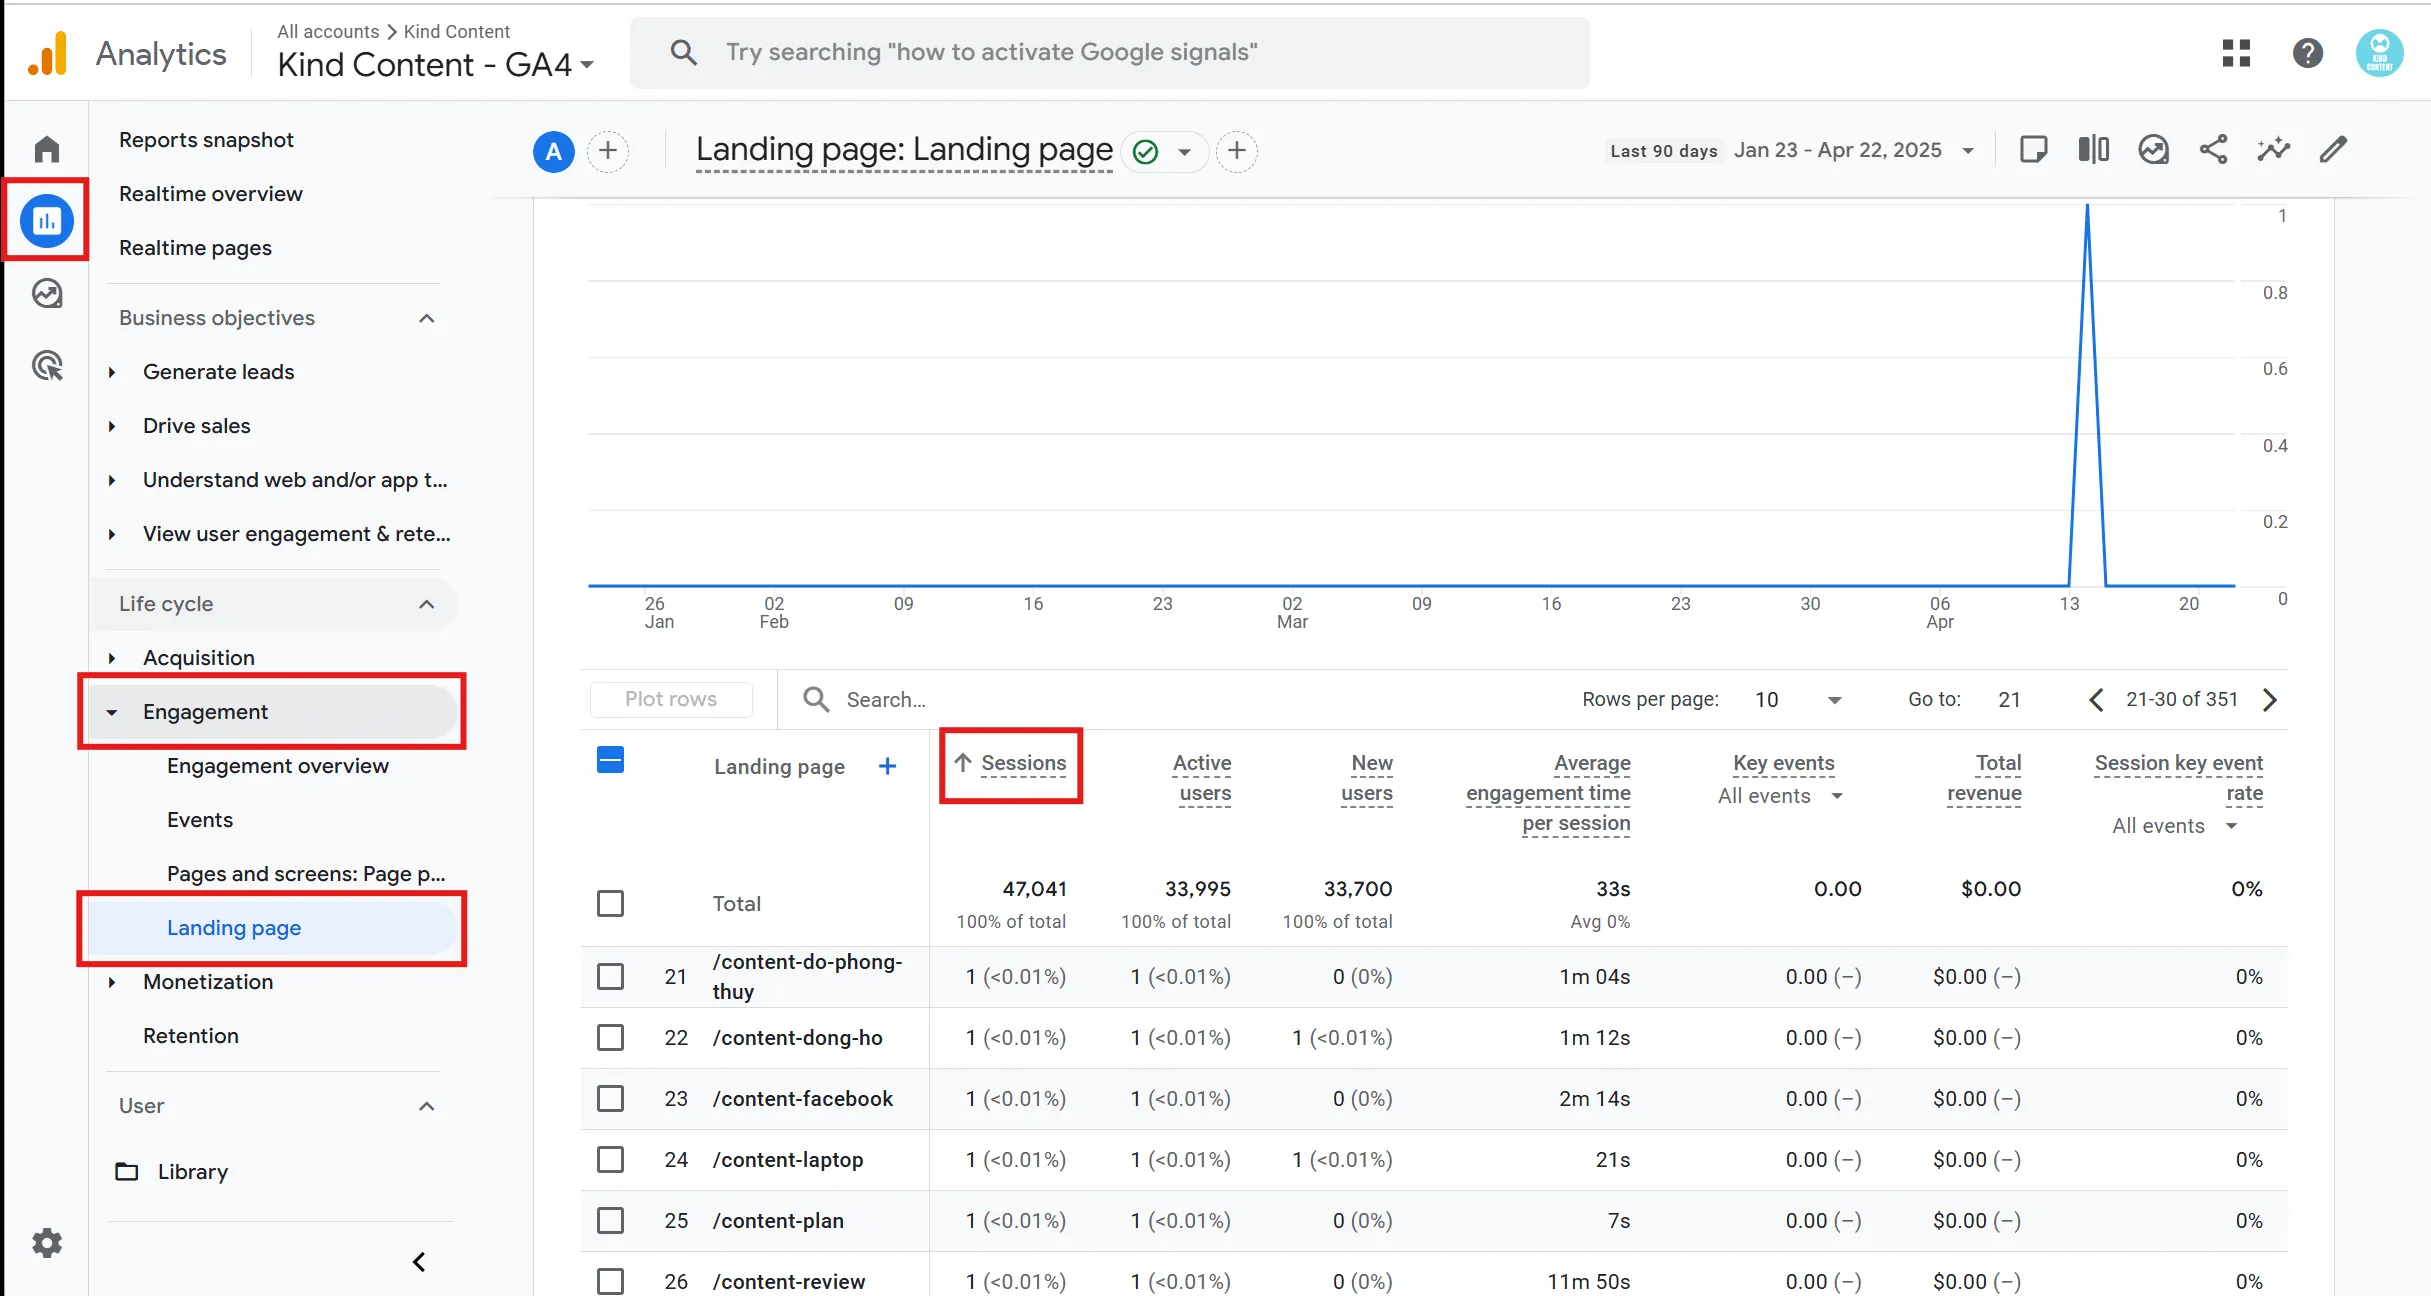Viewport: 2431px width, 1296px height.
Task: Check the /content-do-phong-thuy row checkbox
Action: [x=610, y=976]
